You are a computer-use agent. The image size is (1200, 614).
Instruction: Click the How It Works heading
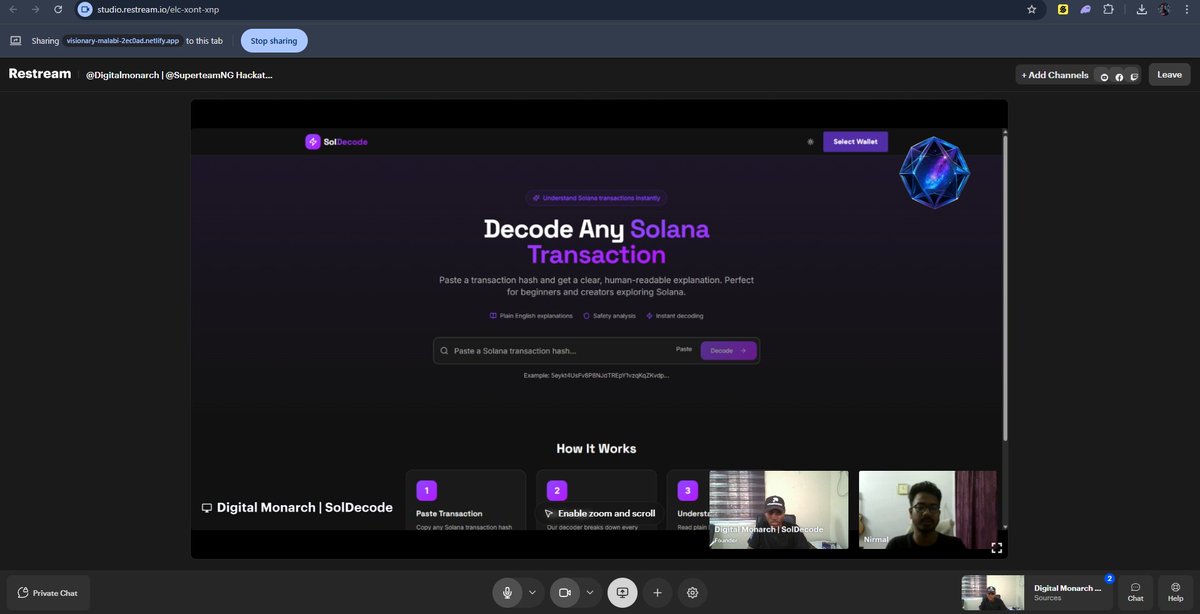coord(596,449)
